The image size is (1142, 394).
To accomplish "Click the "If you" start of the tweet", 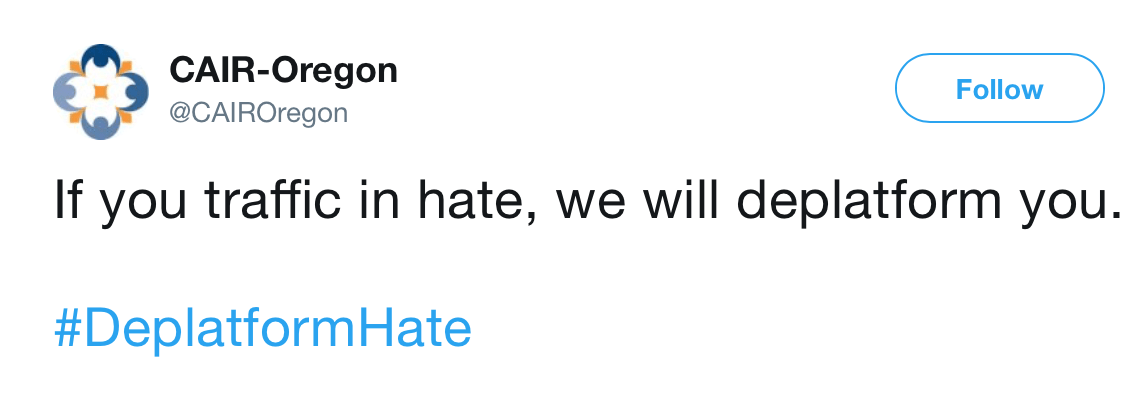I will coord(119,202).
